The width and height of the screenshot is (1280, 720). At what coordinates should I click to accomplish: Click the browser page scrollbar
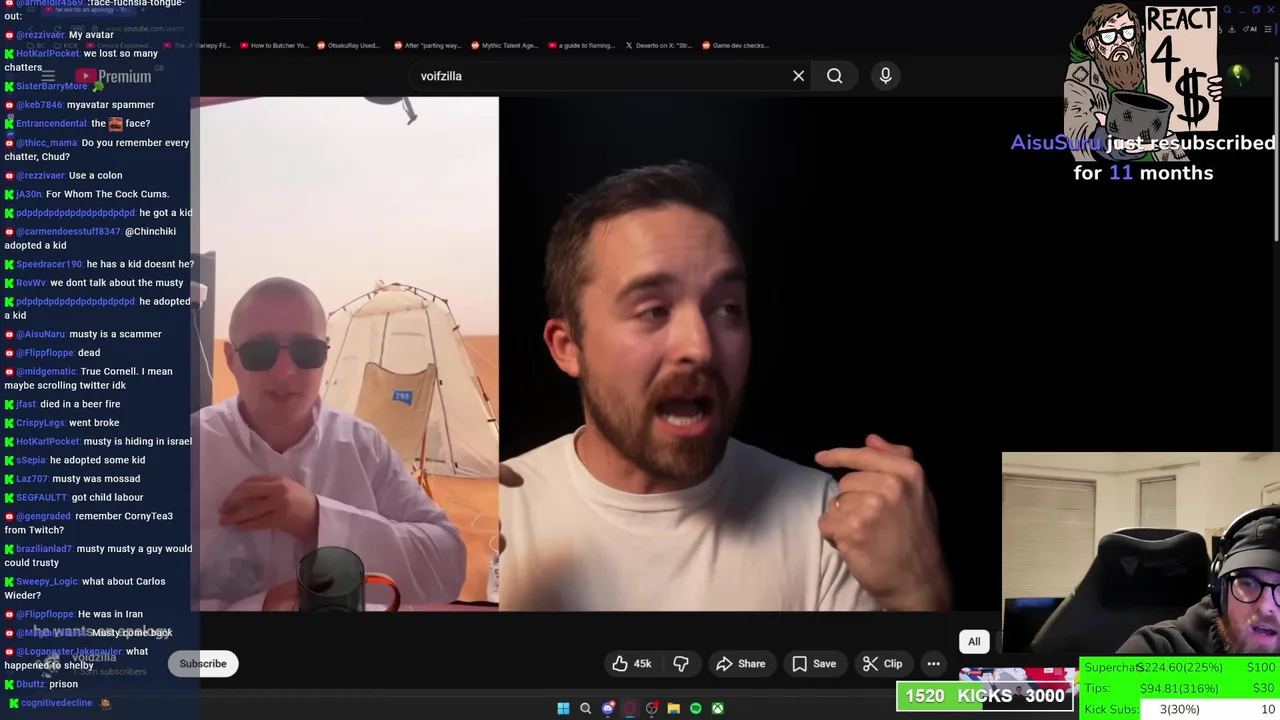1275,150
